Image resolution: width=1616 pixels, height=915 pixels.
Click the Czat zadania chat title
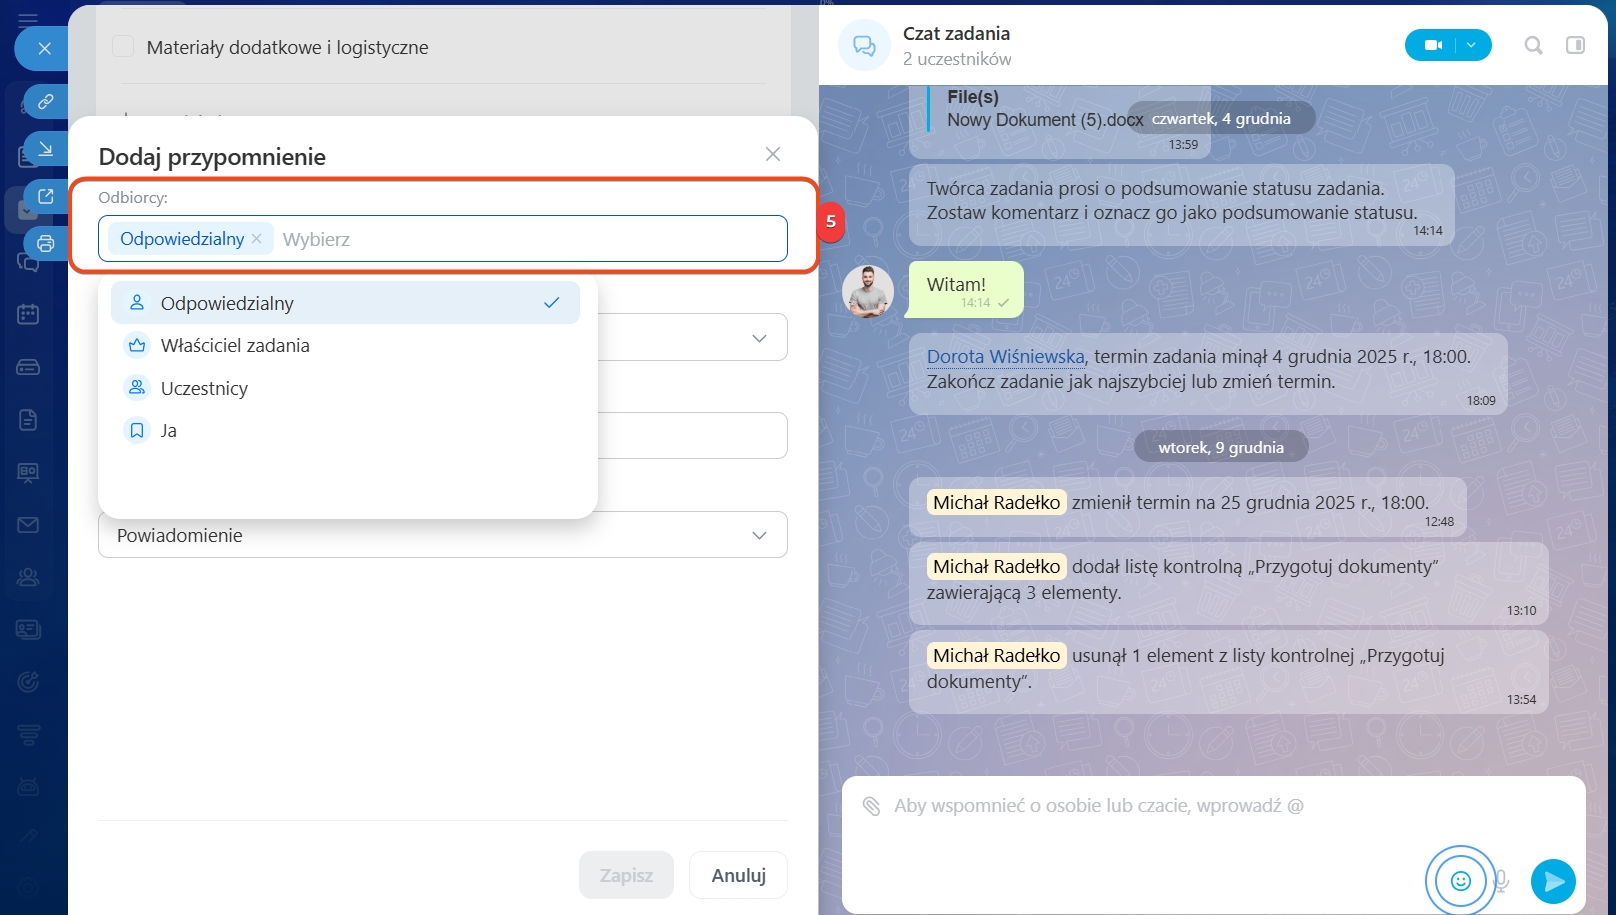click(x=956, y=33)
